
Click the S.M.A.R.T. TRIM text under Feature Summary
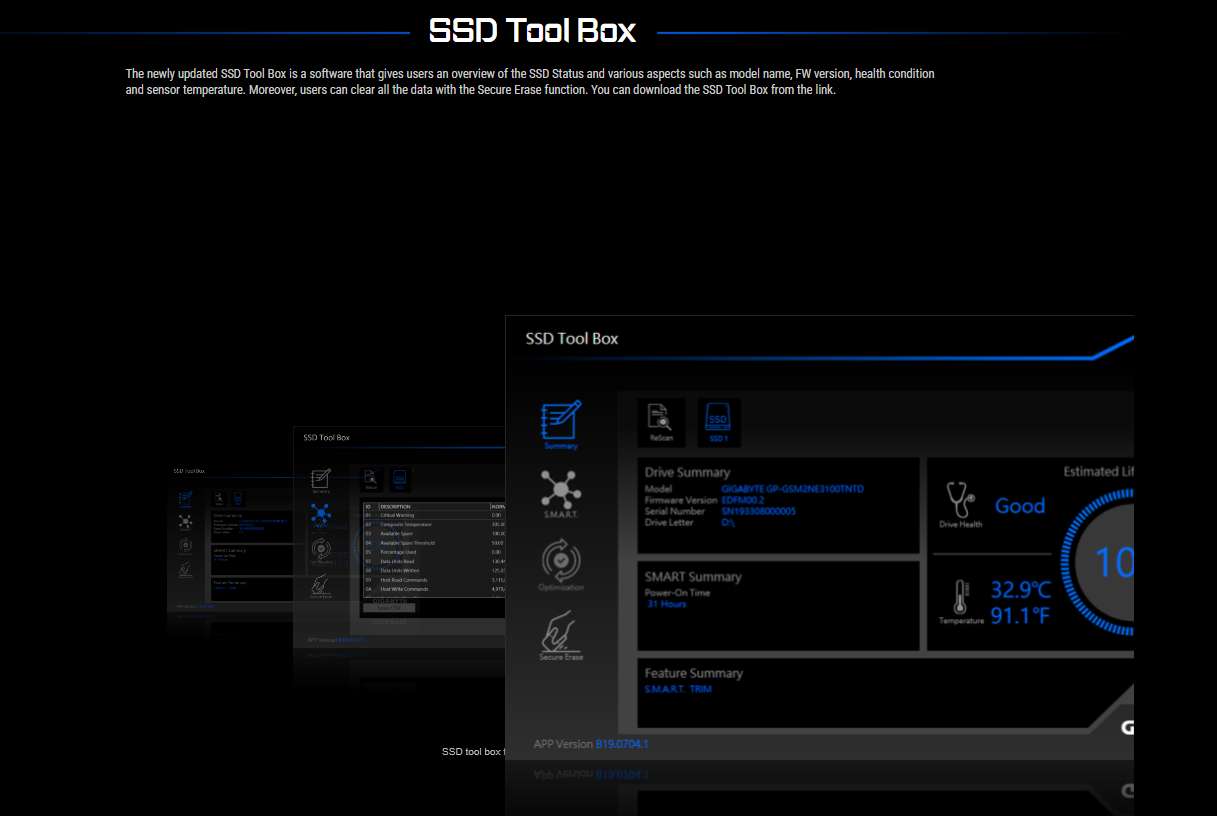click(678, 689)
